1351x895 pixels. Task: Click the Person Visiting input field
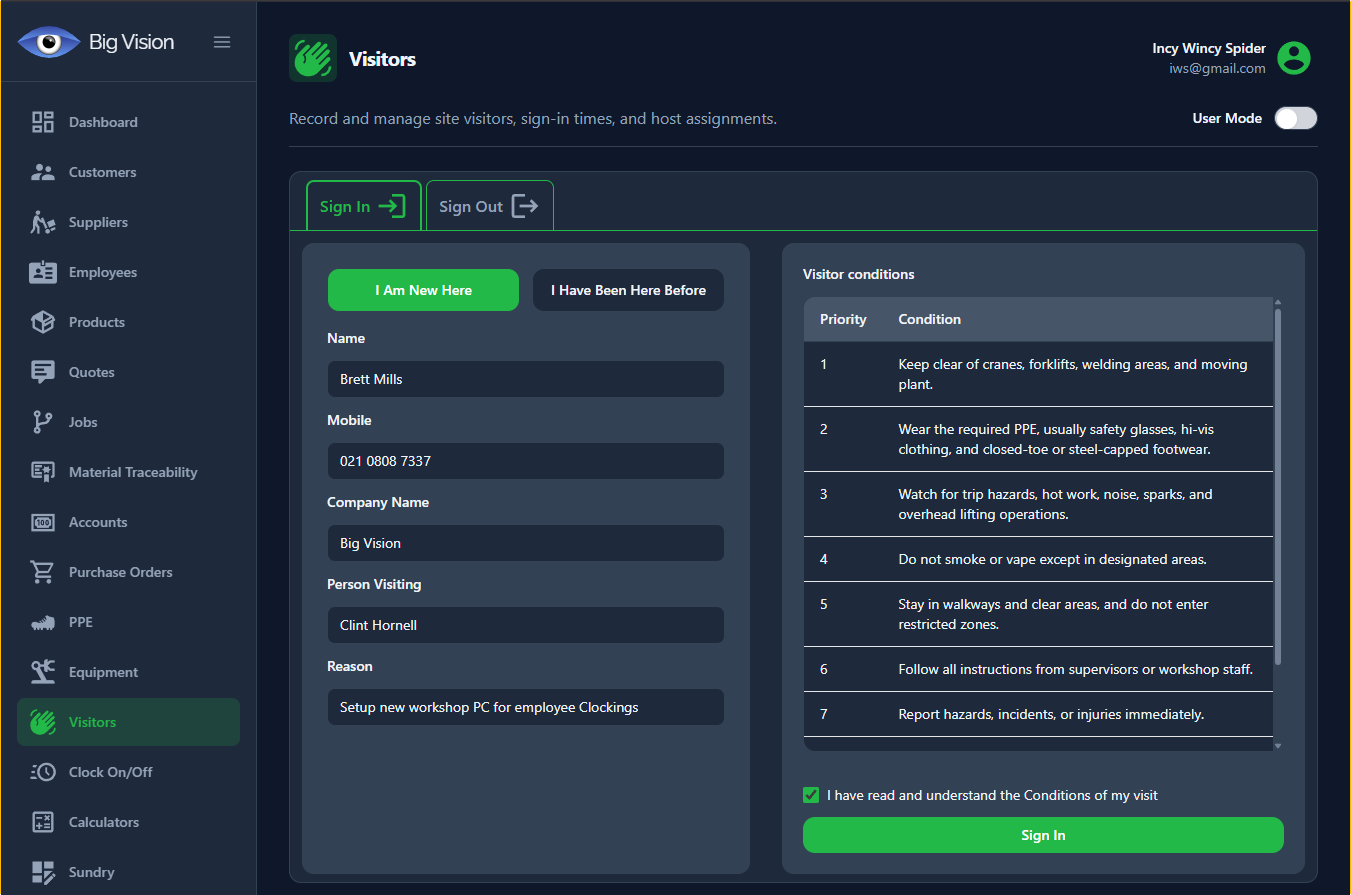(x=525, y=625)
